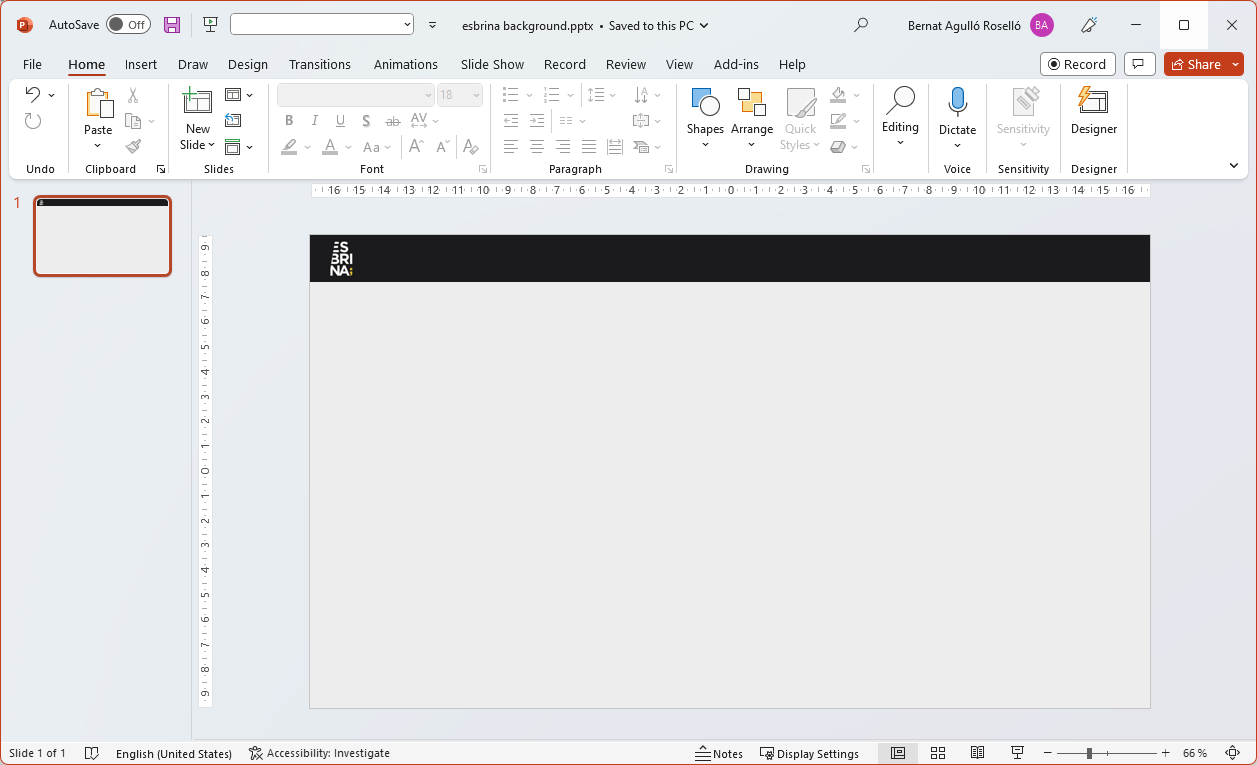Start slide show from status bar icon
The width and height of the screenshot is (1257, 765).
tap(1017, 753)
